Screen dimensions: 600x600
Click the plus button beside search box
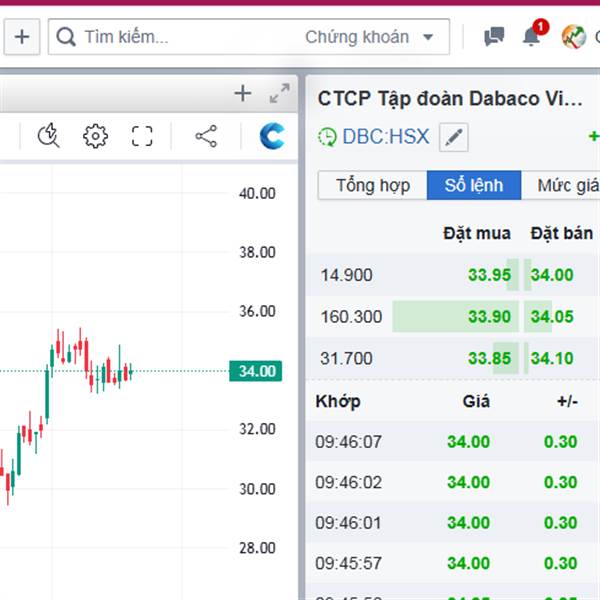click(x=22, y=37)
